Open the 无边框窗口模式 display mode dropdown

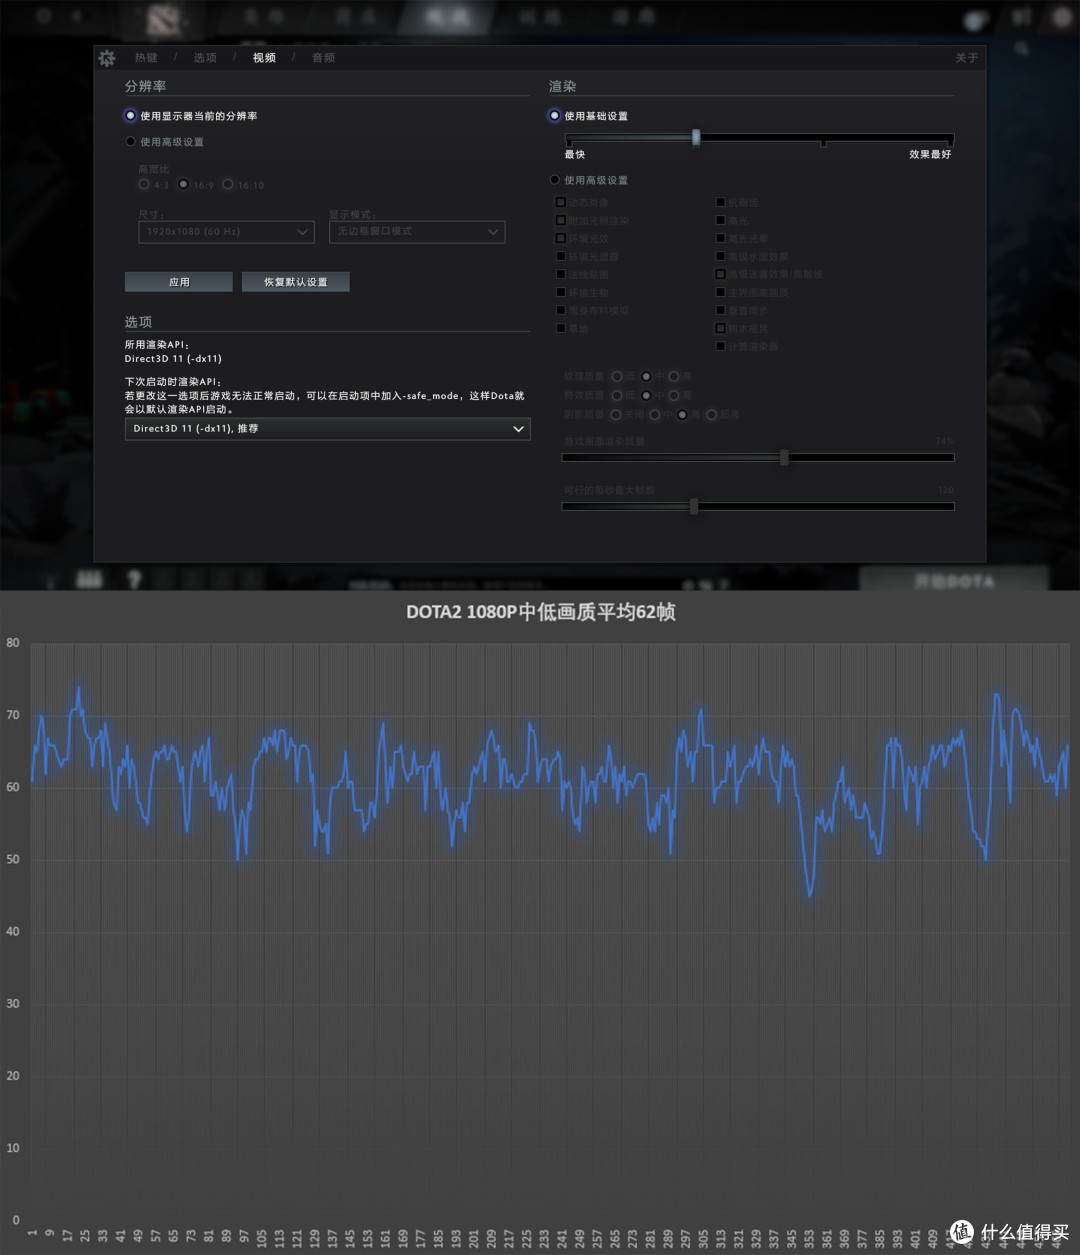417,232
